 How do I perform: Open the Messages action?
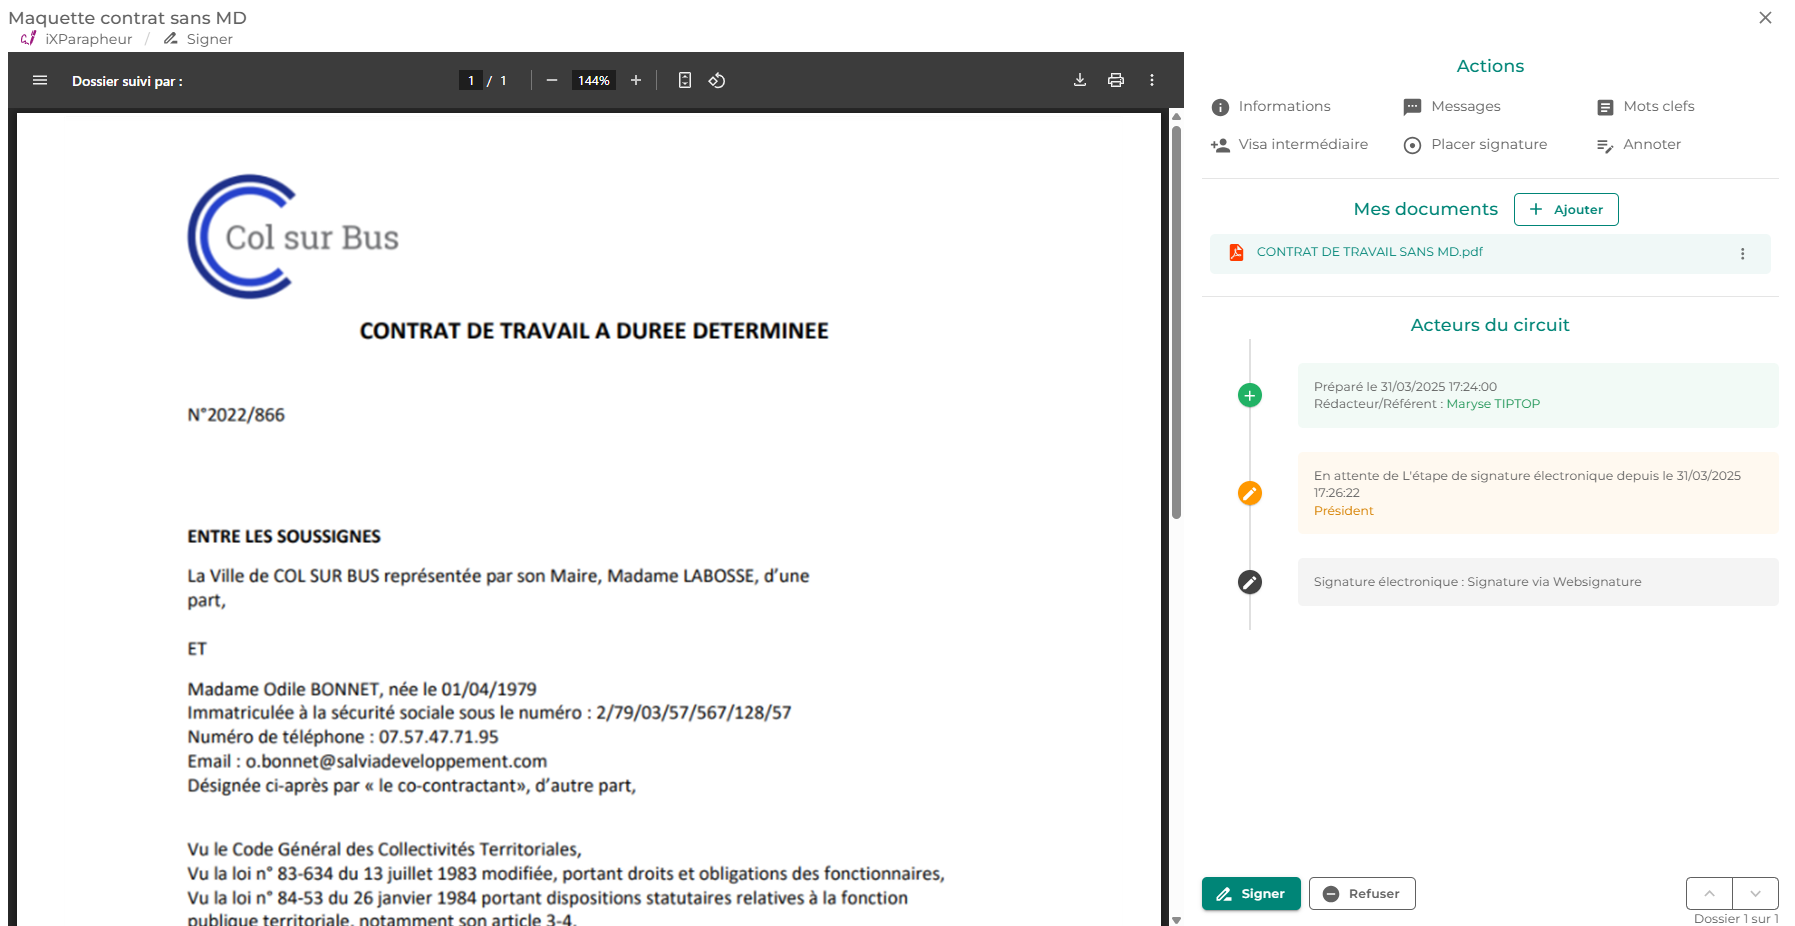tap(1452, 106)
